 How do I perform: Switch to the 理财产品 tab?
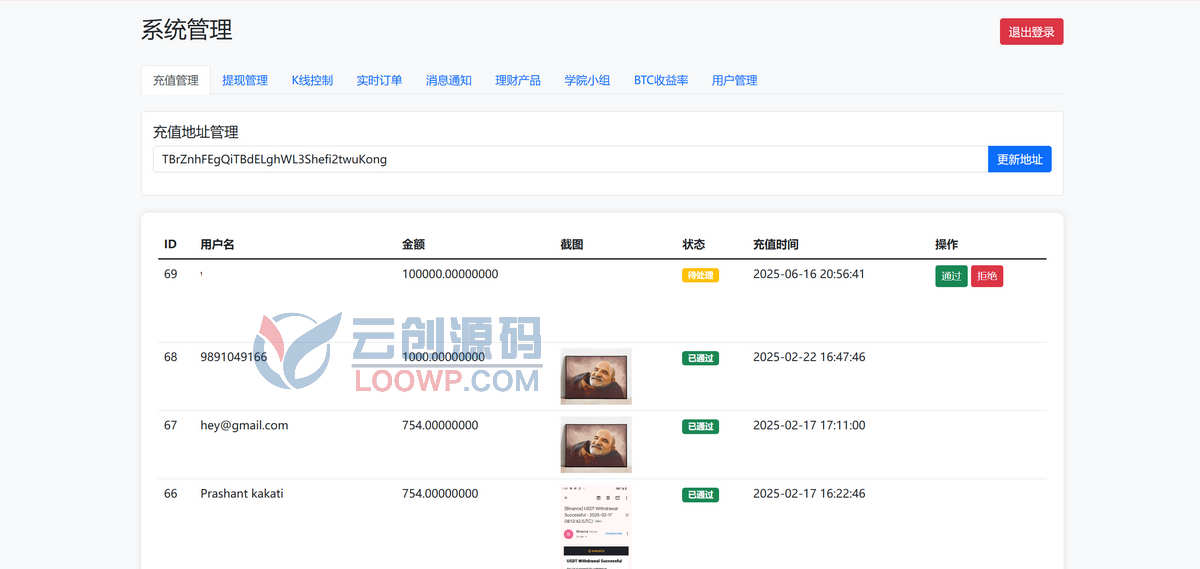[518, 80]
